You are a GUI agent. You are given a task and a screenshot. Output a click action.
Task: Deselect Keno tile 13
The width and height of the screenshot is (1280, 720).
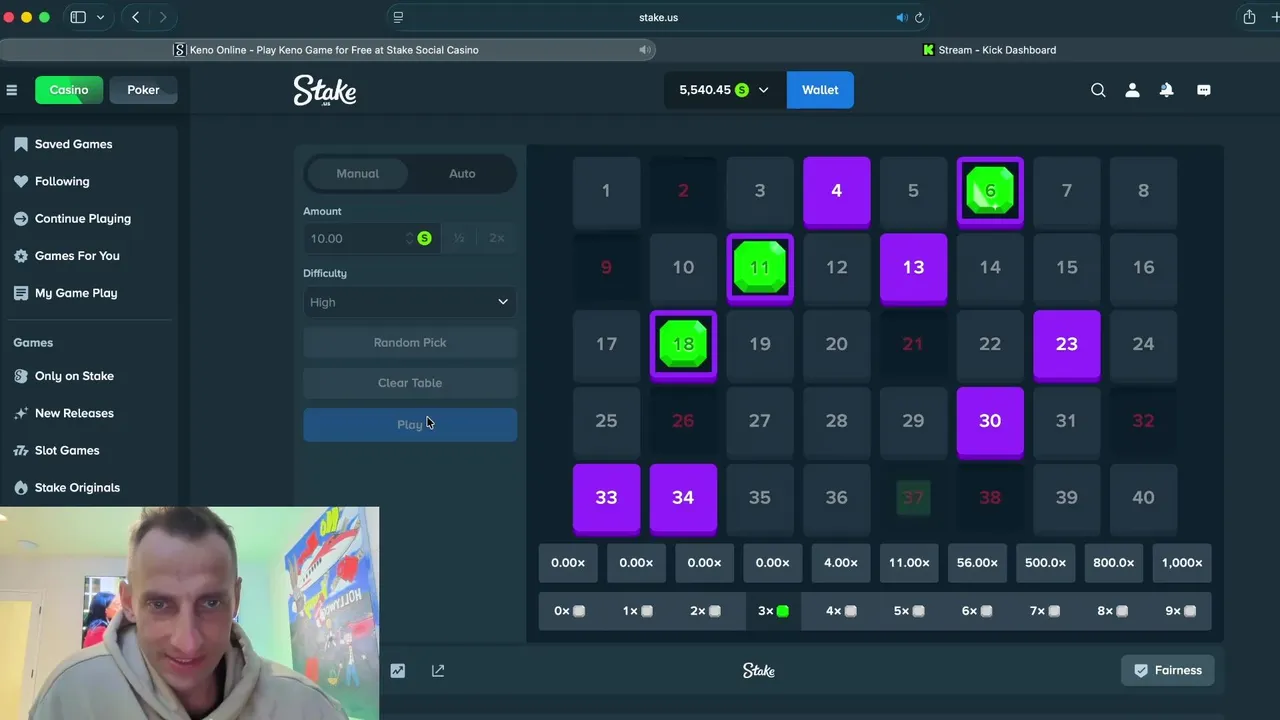tap(913, 268)
